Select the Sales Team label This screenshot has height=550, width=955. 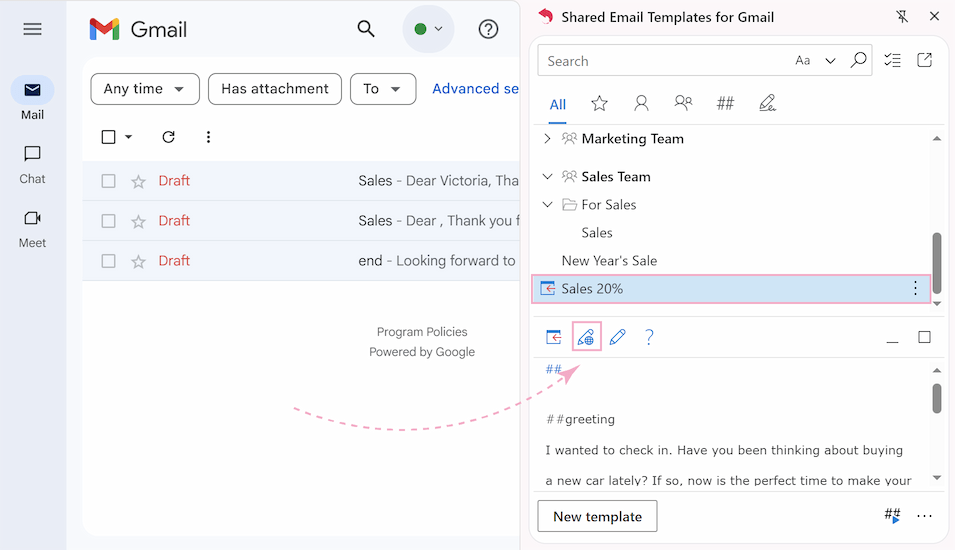(x=616, y=177)
